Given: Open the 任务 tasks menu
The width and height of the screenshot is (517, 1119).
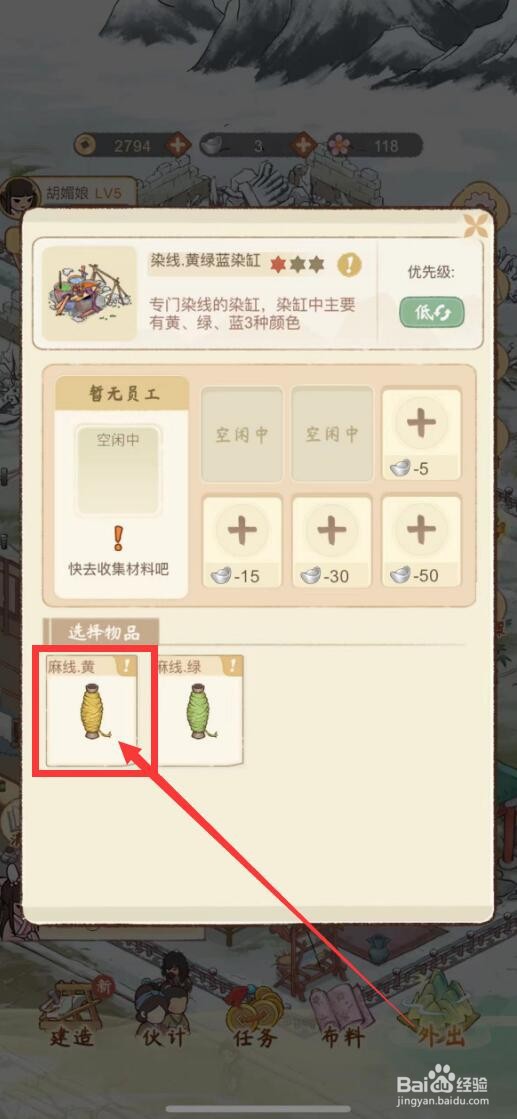Looking at the screenshot, I should [x=255, y=1017].
